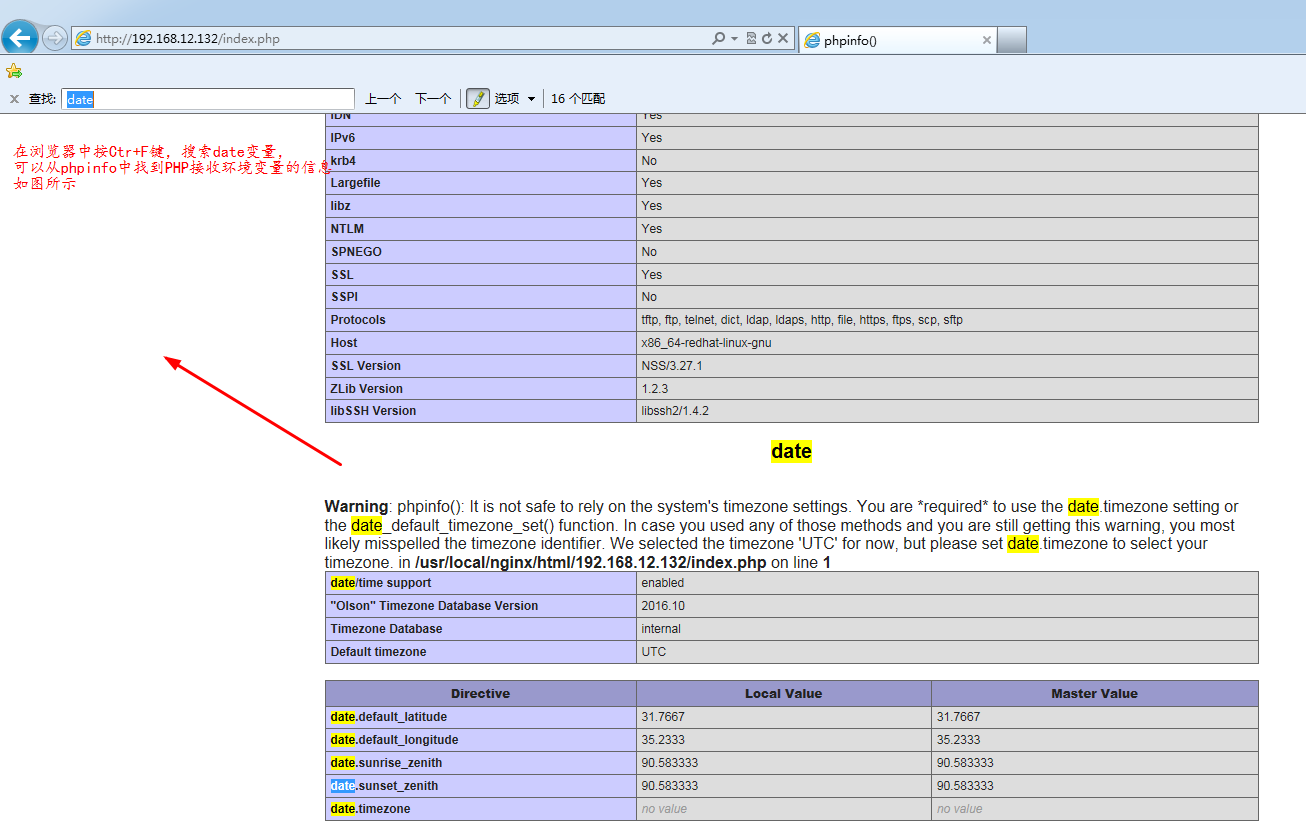Click the IE page icon in the address bar

coord(83,39)
